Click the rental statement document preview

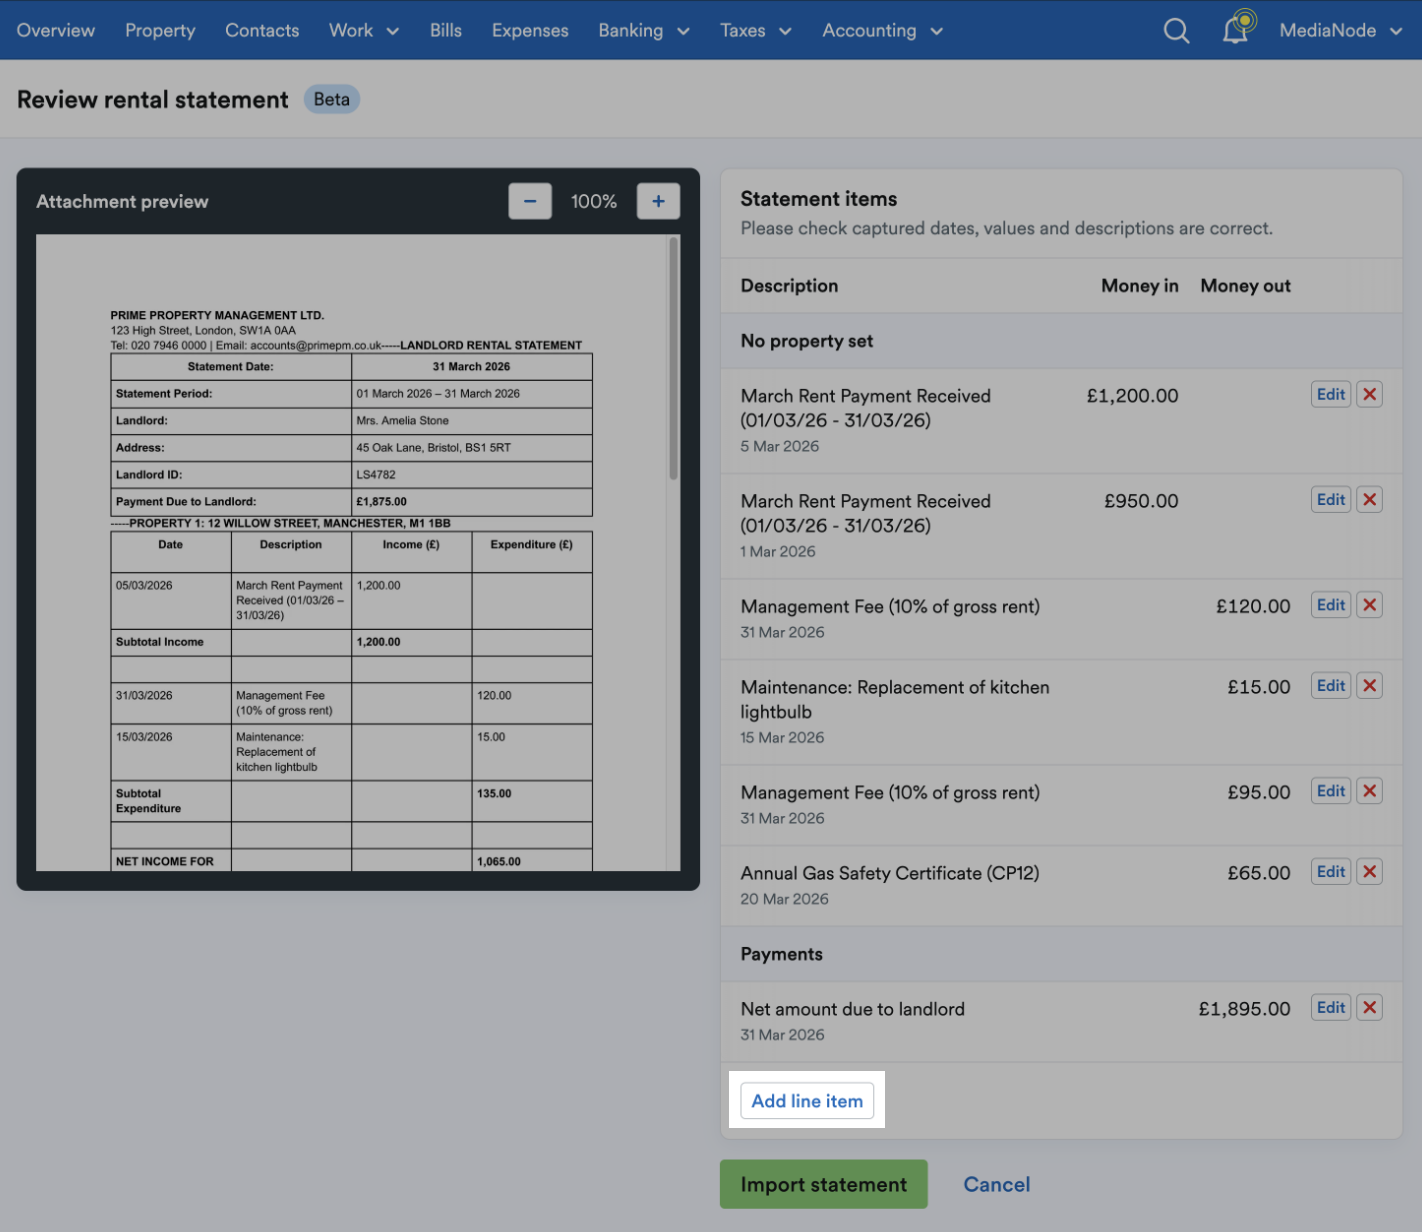[x=351, y=553]
